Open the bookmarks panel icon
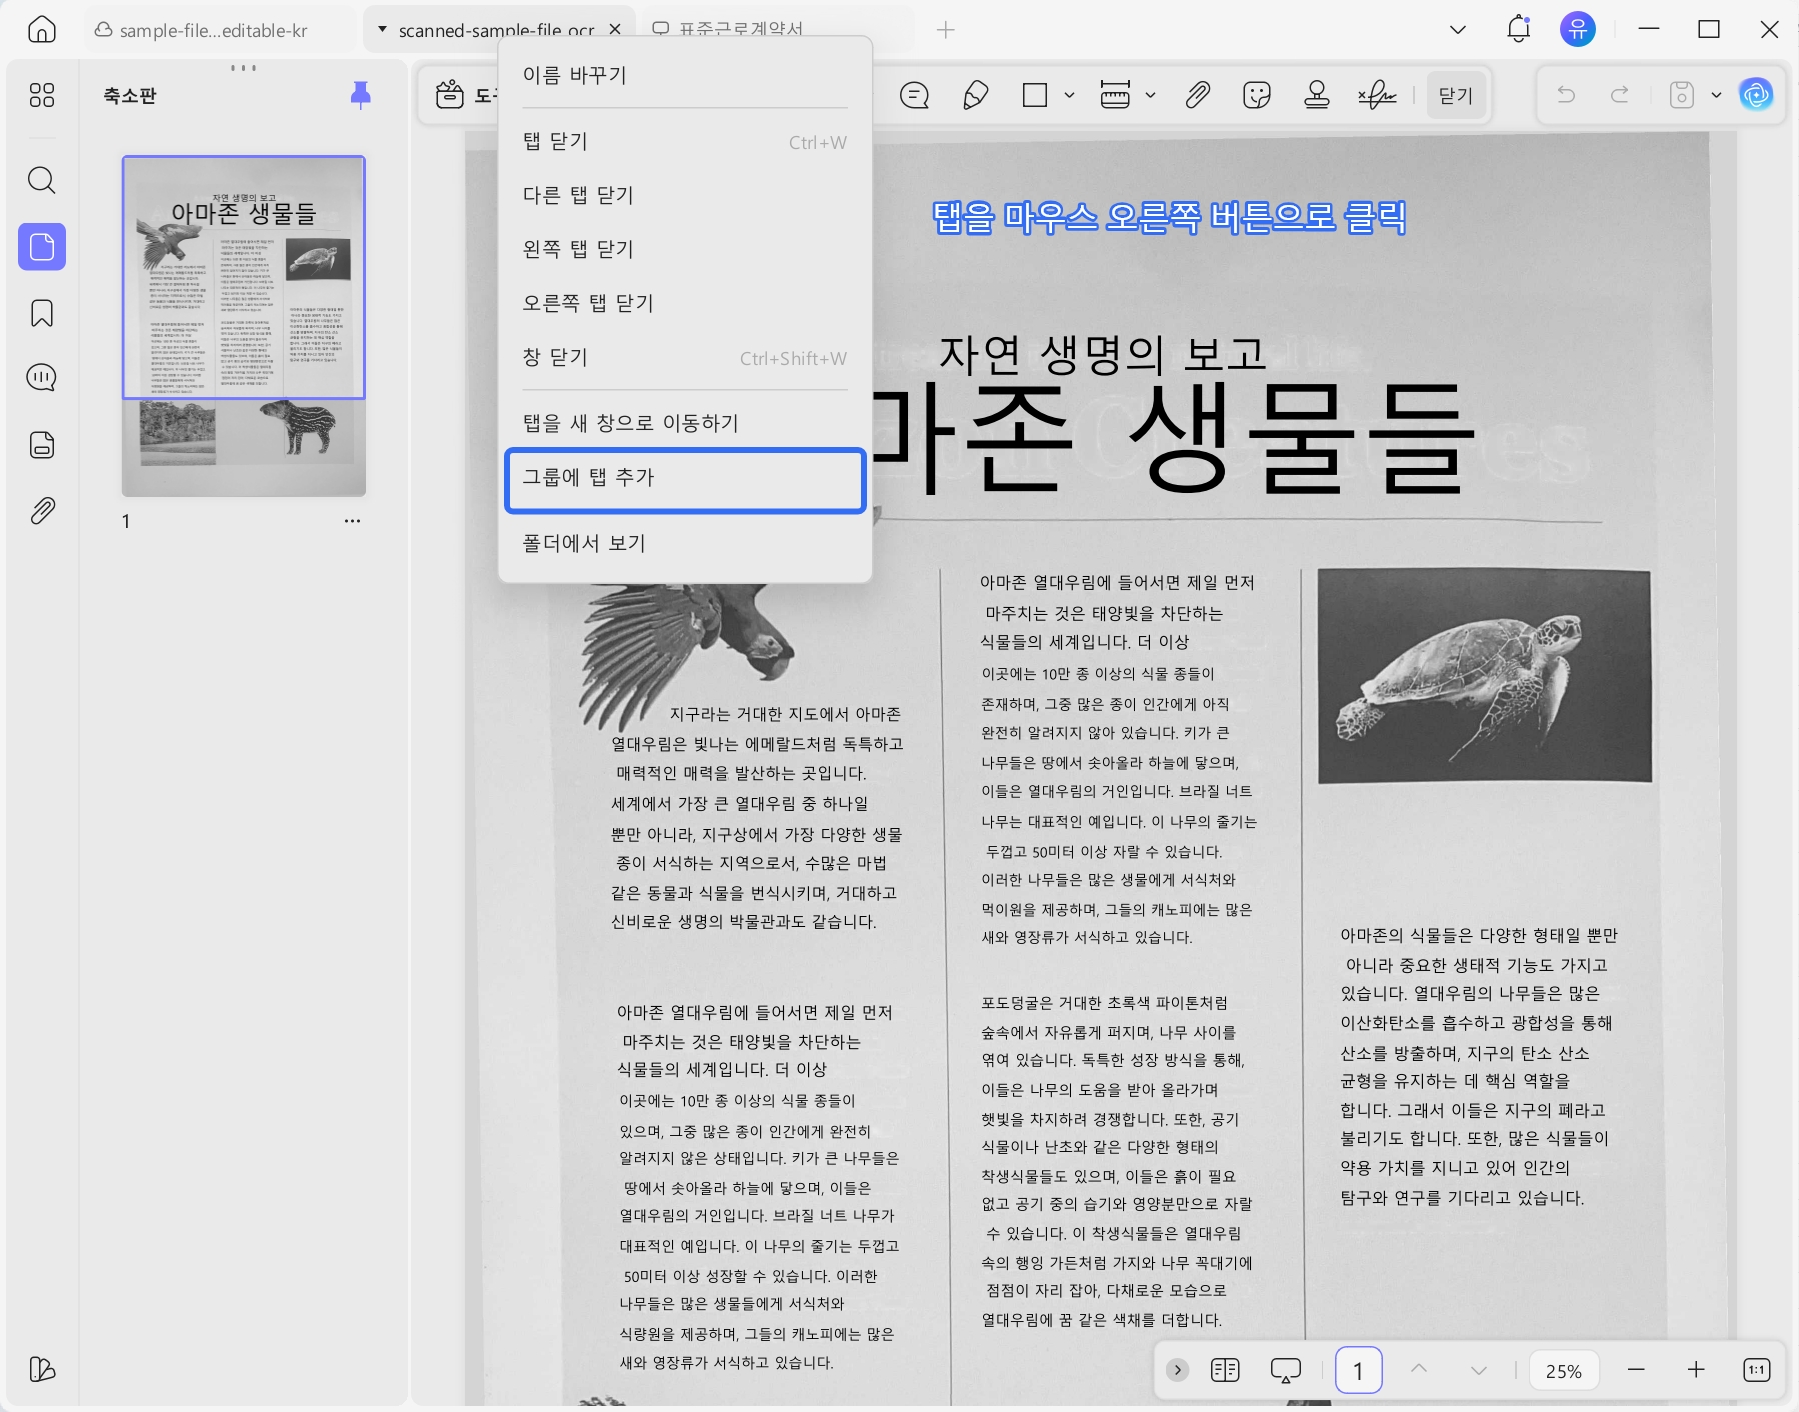 [42, 313]
